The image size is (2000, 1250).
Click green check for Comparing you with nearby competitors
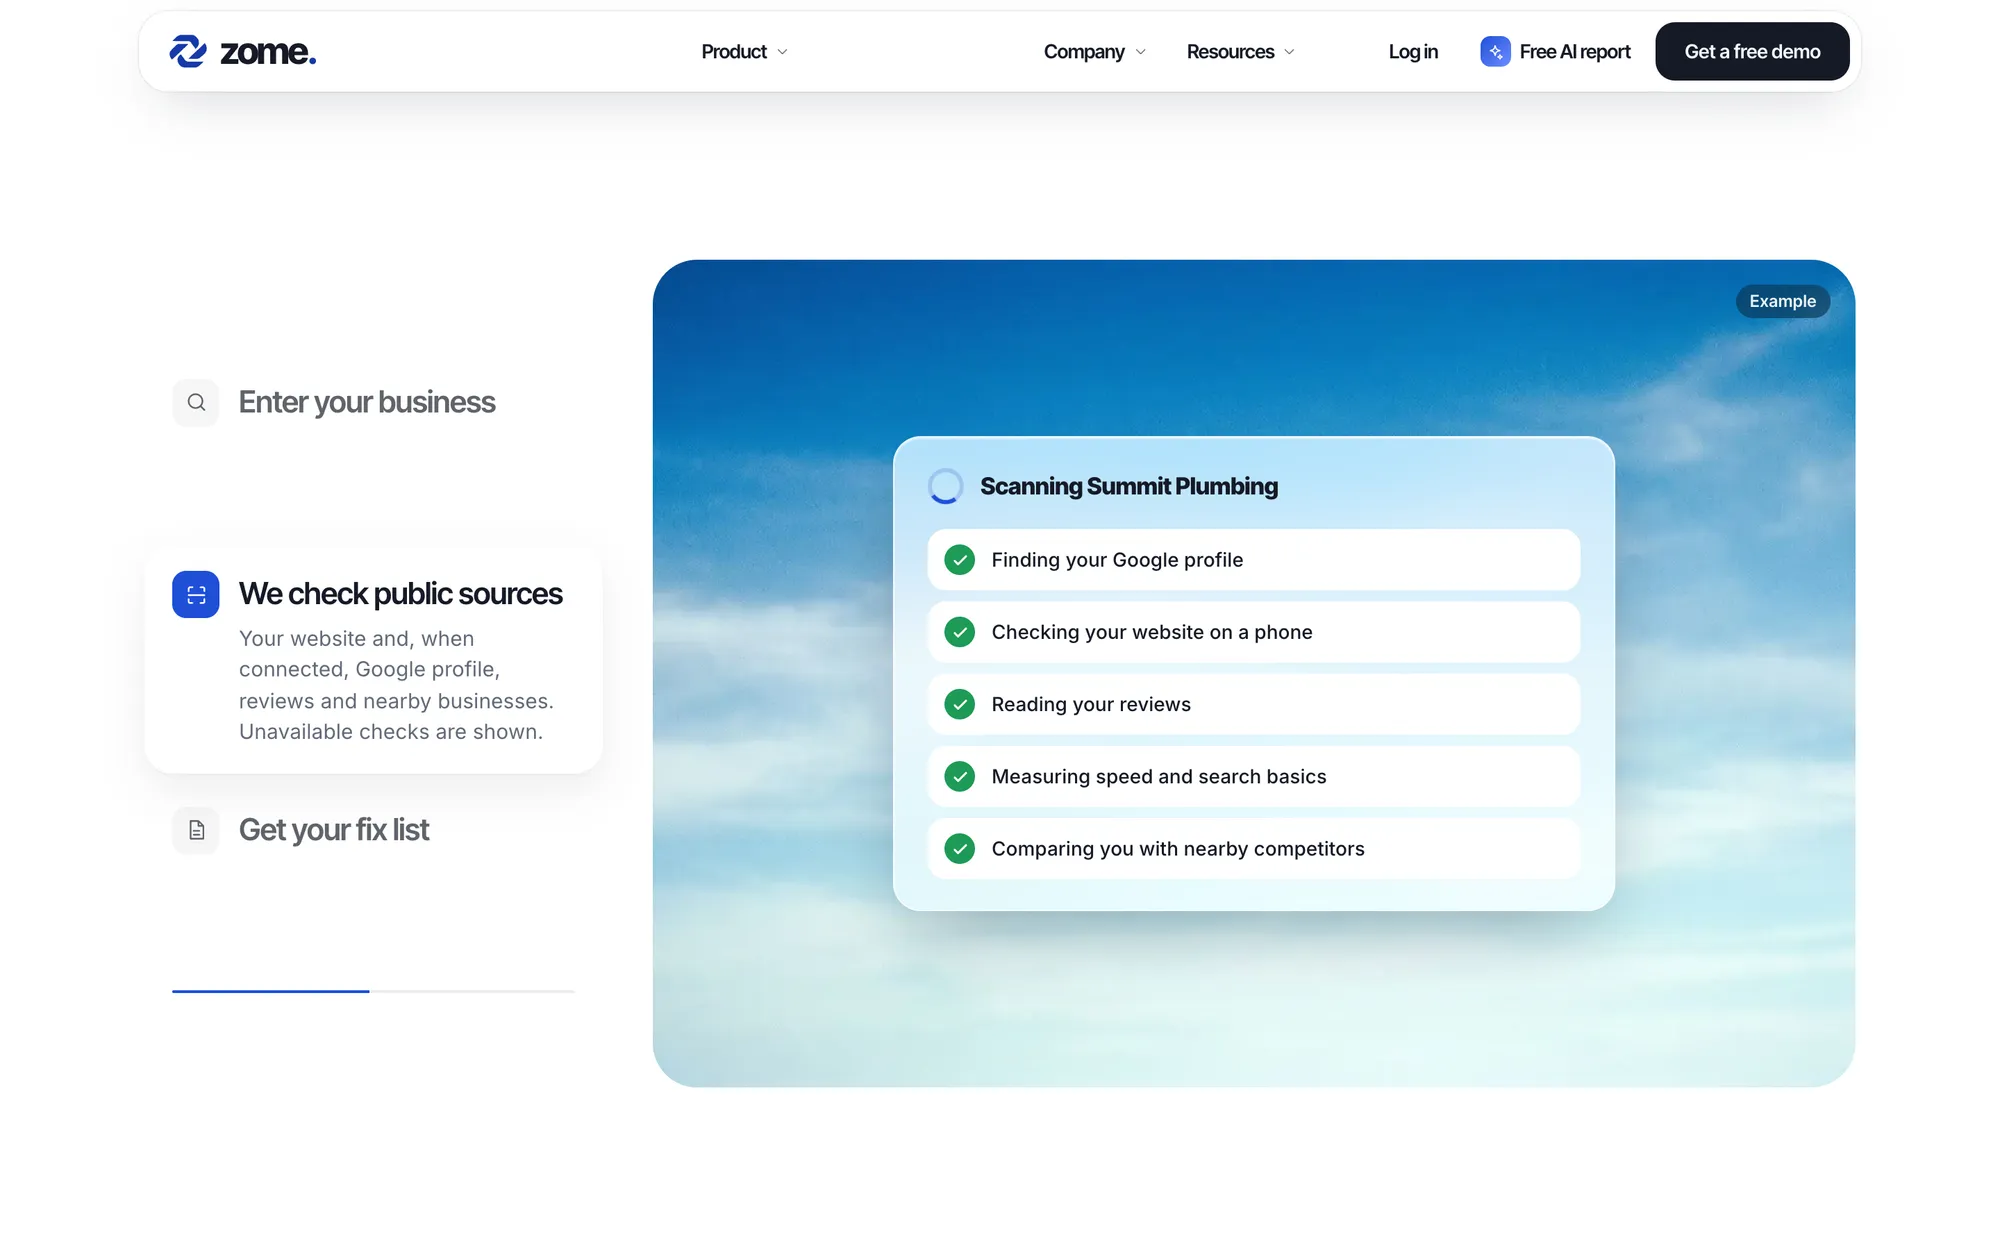point(960,849)
